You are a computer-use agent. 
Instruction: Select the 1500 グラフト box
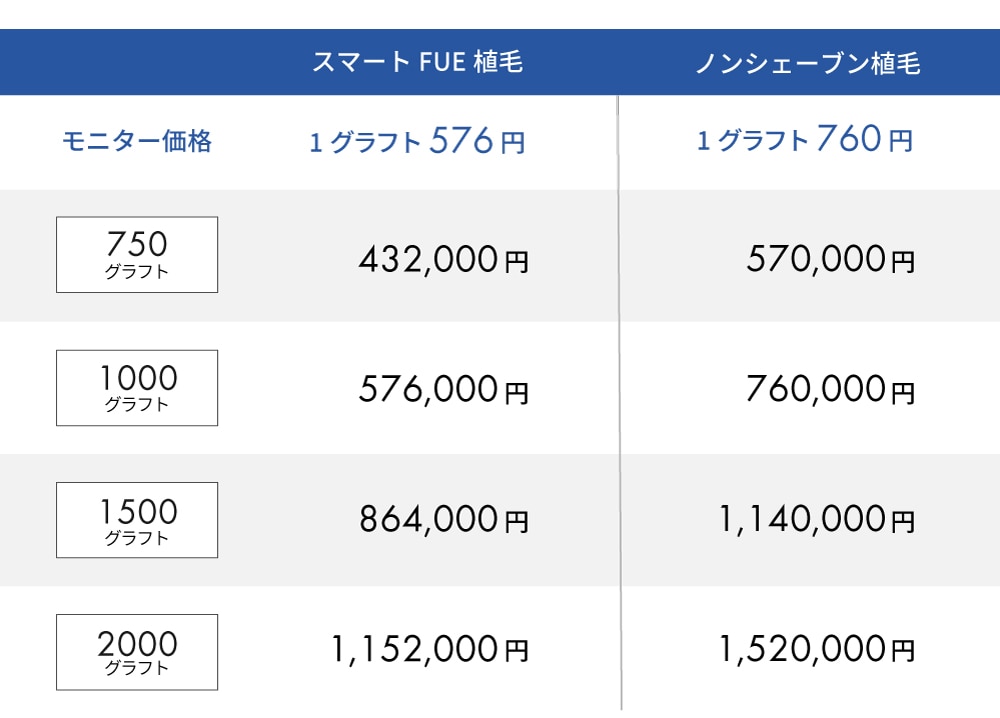pos(137,520)
